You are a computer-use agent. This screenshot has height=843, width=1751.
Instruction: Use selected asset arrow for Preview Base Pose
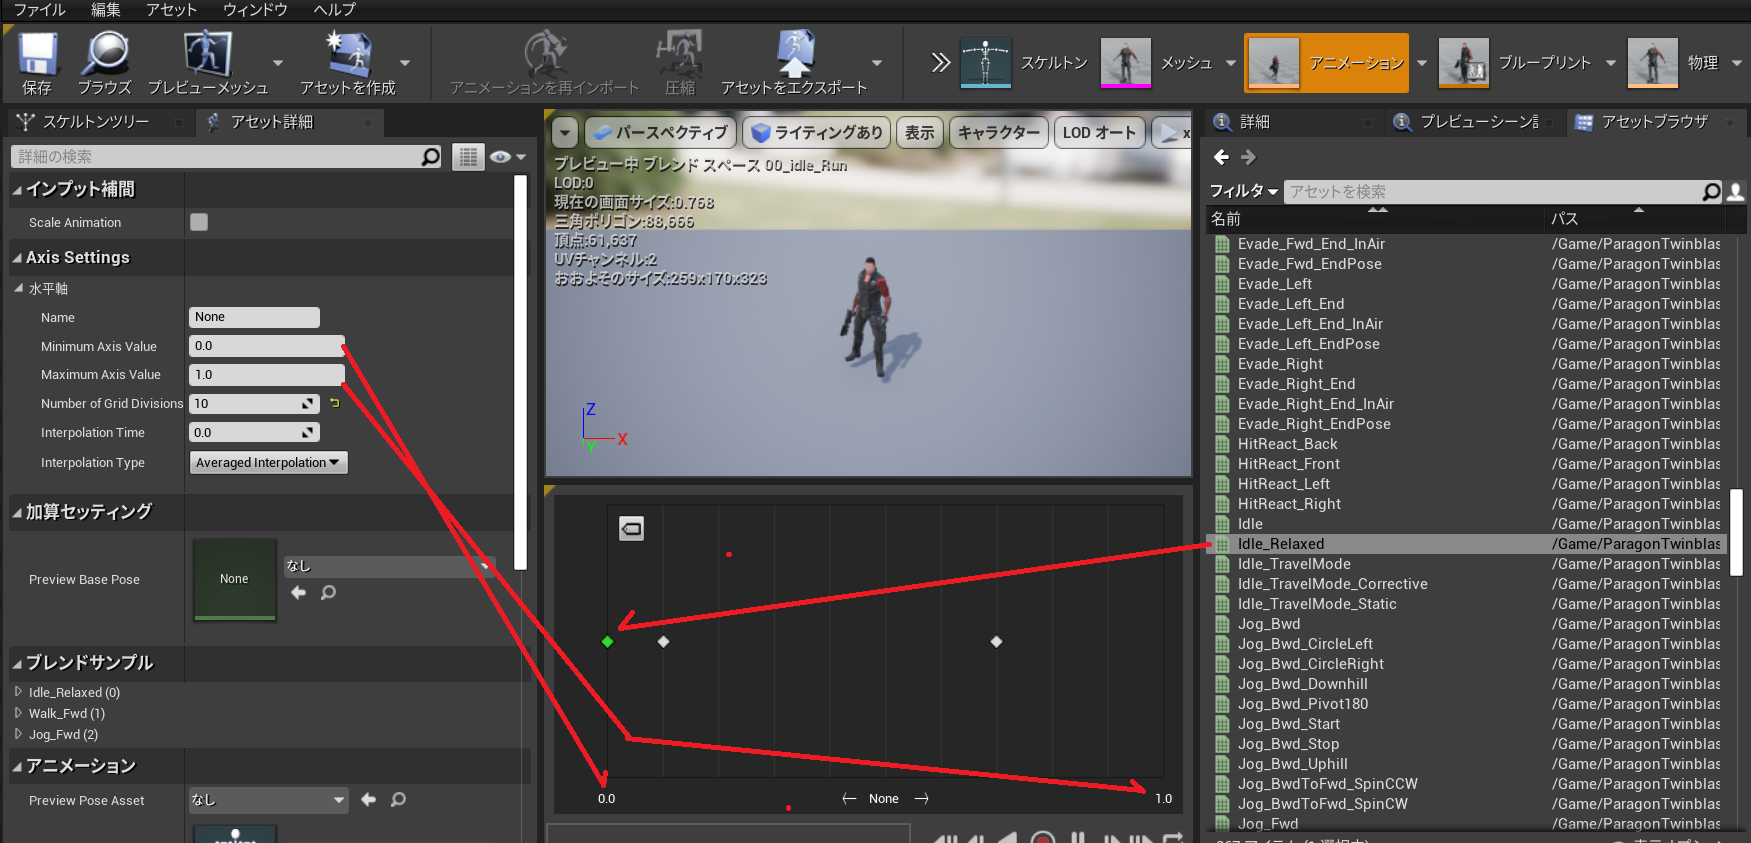pos(298,593)
